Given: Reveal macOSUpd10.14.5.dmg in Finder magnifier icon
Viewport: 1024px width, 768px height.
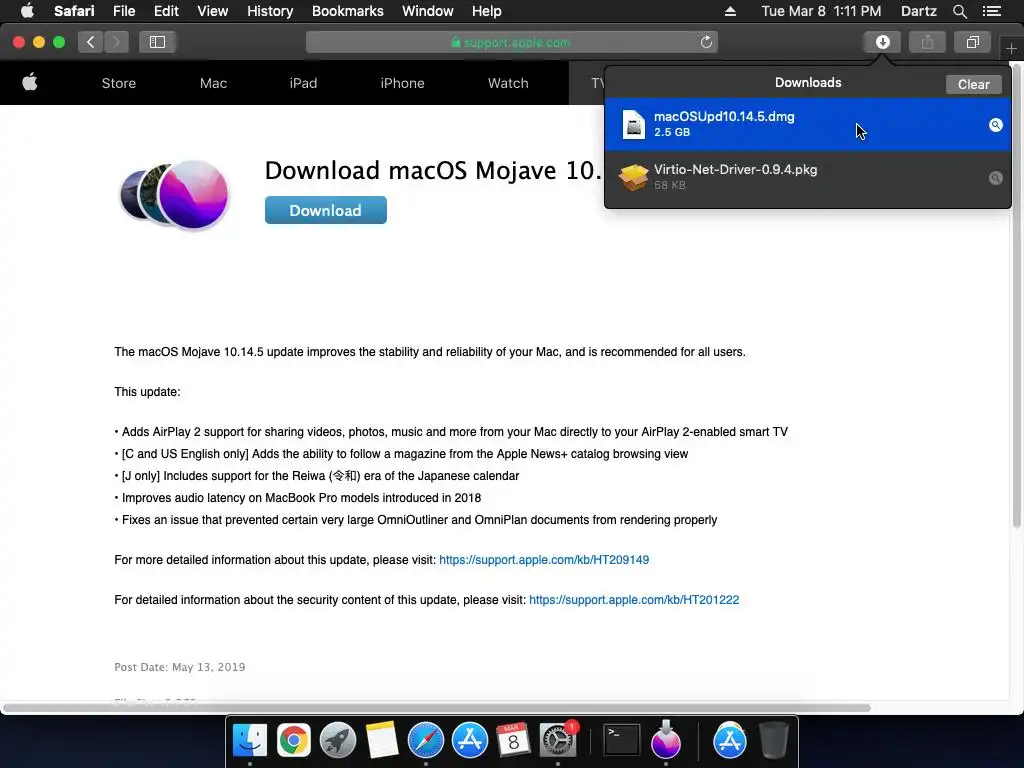Looking at the screenshot, I should (x=995, y=125).
